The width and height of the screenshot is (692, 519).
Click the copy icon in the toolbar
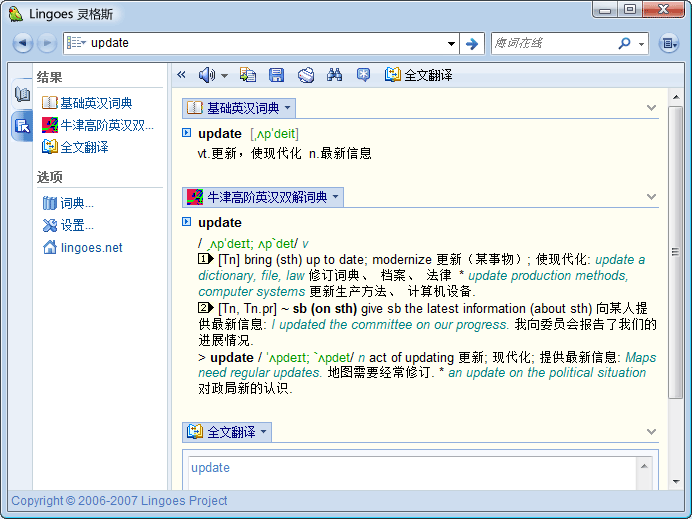coord(248,75)
